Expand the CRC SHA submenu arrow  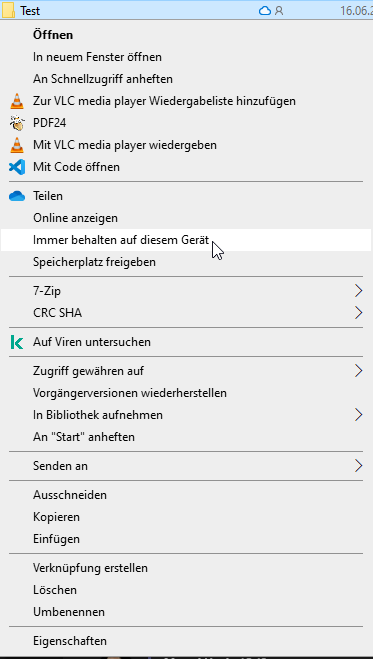358,313
